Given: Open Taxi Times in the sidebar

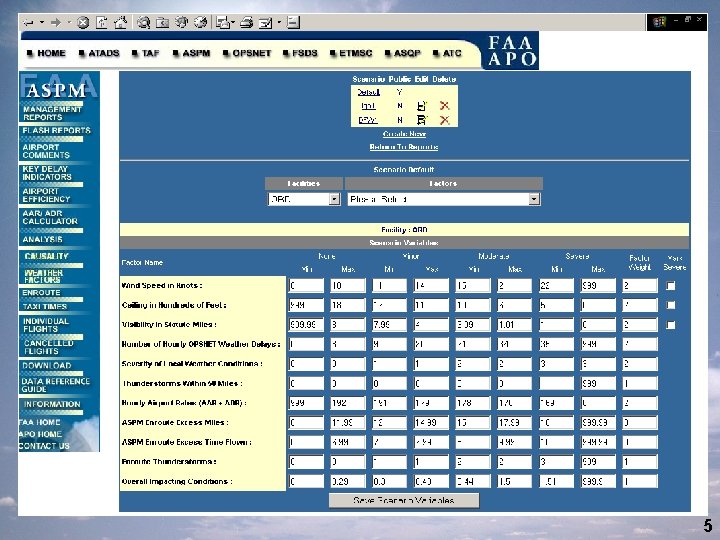Looking at the screenshot, I should coord(45,306).
